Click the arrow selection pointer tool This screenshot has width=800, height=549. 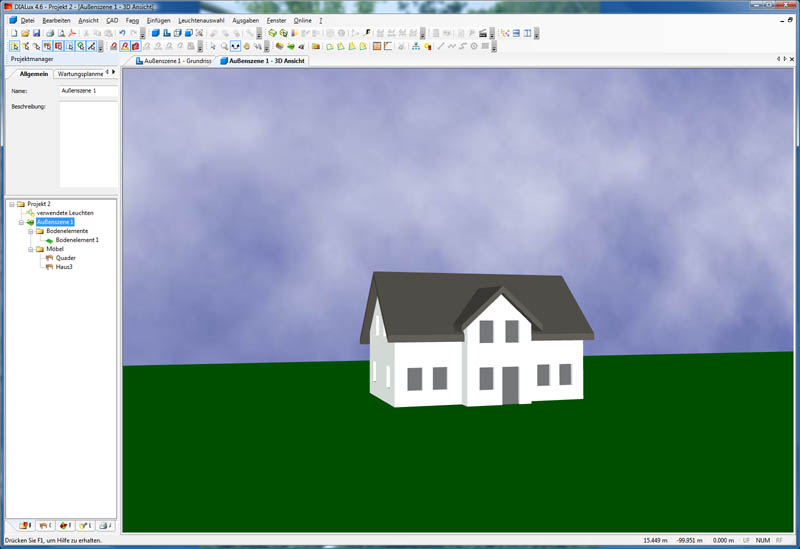coord(212,46)
